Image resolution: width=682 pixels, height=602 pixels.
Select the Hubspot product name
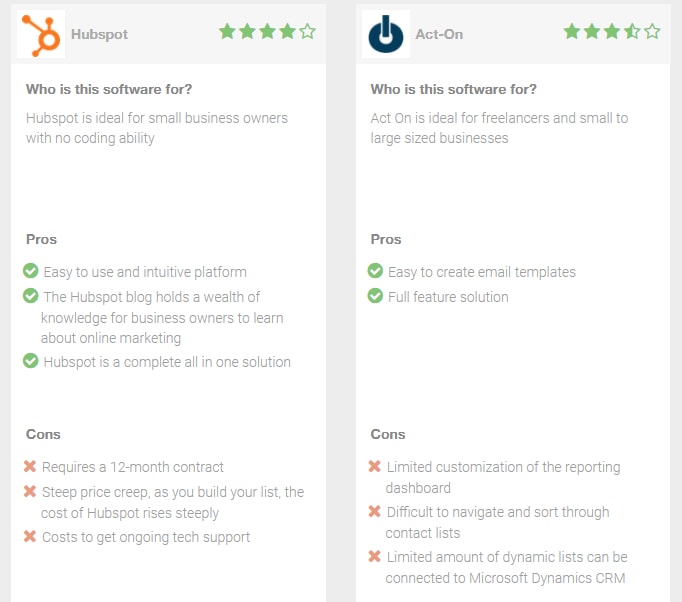[x=100, y=34]
